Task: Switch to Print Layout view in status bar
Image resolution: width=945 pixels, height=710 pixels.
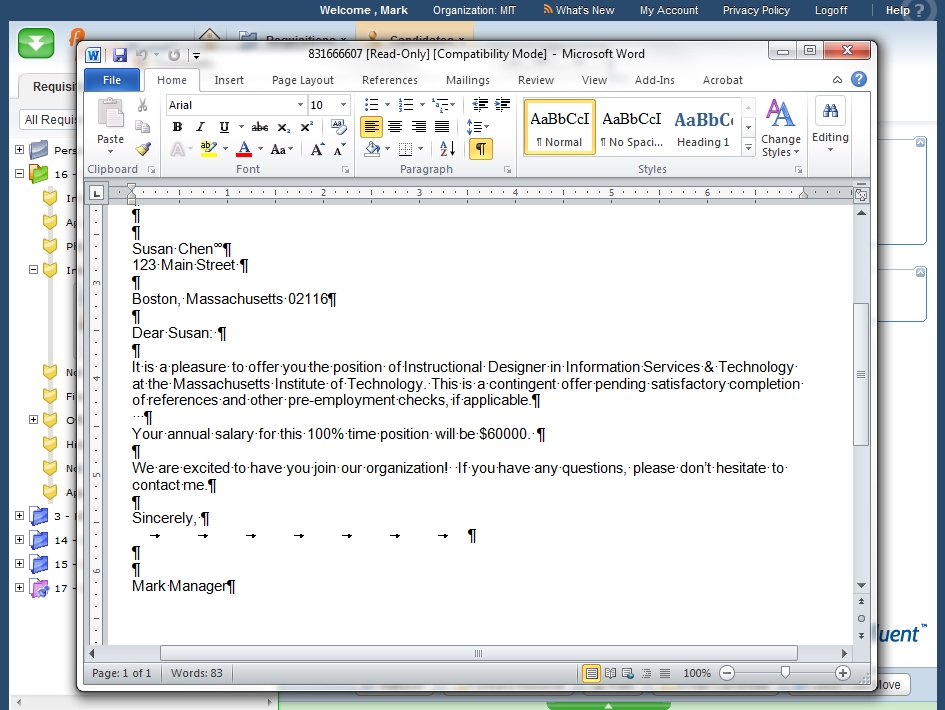Action: [x=591, y=673]
